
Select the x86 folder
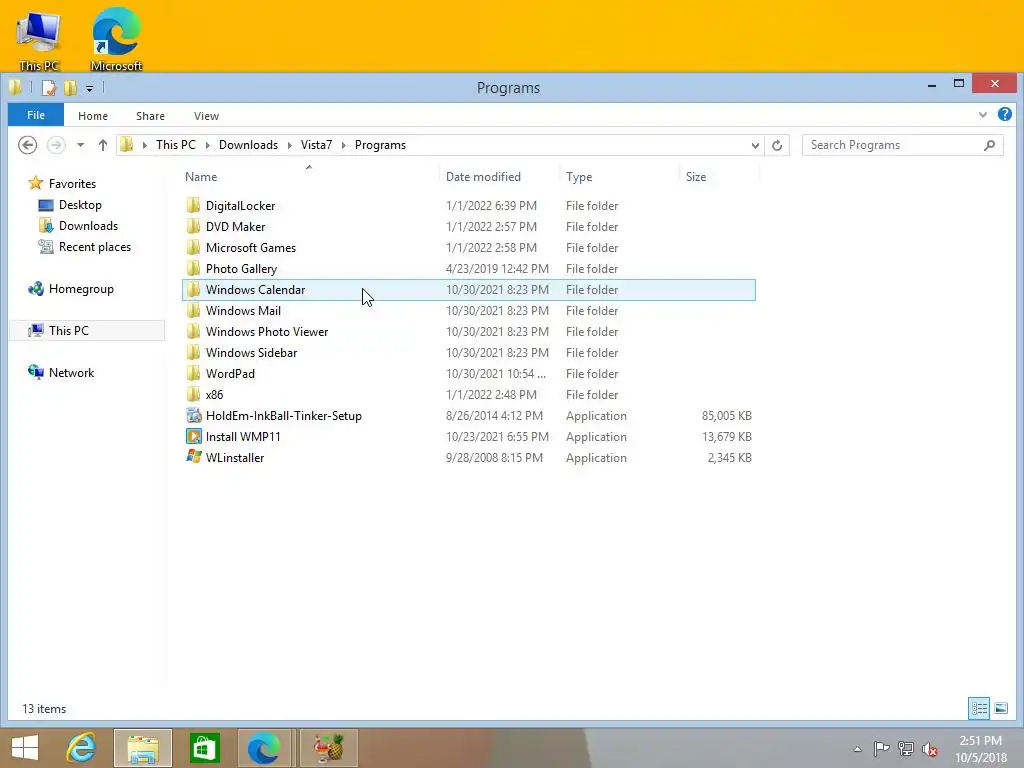click(469, 394)
